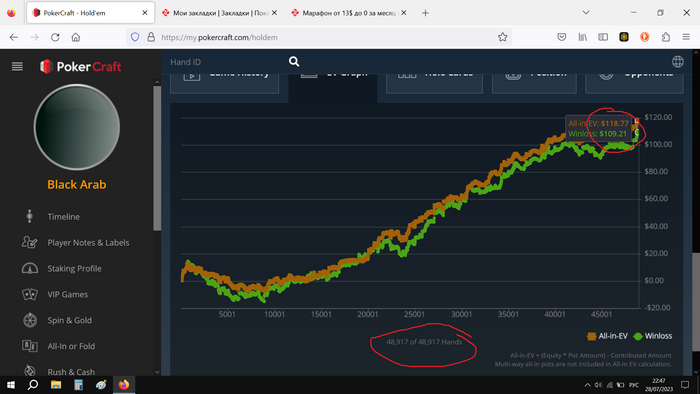The image size is (700, 394).
Task: Toggle the Firefox sidebar view
Action: pyautogui.click(x=603, y=37)
